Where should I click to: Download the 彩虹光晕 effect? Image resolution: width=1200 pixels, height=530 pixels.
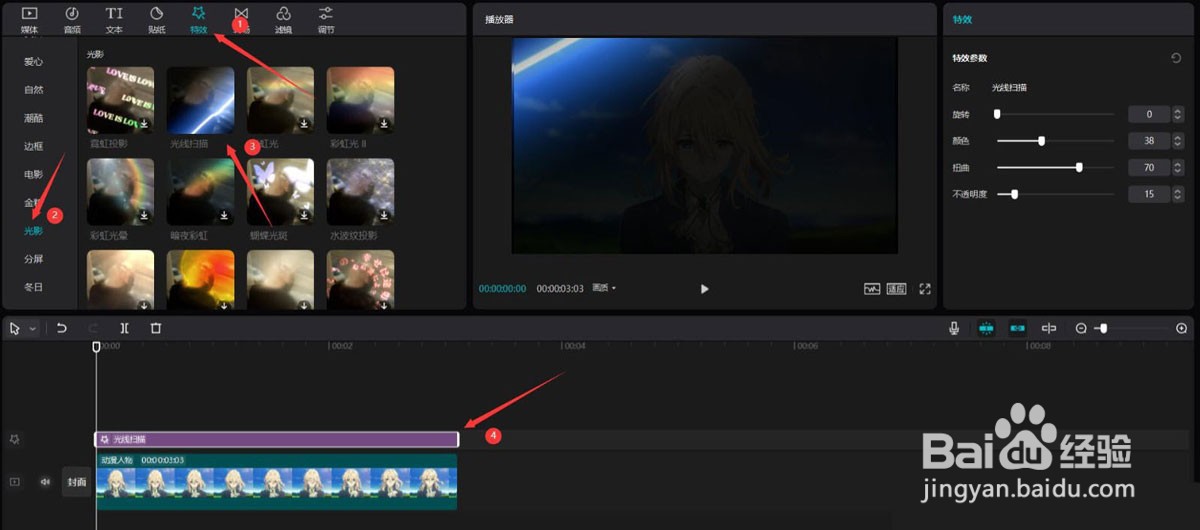pyautogui.click(x=144, y=215)
